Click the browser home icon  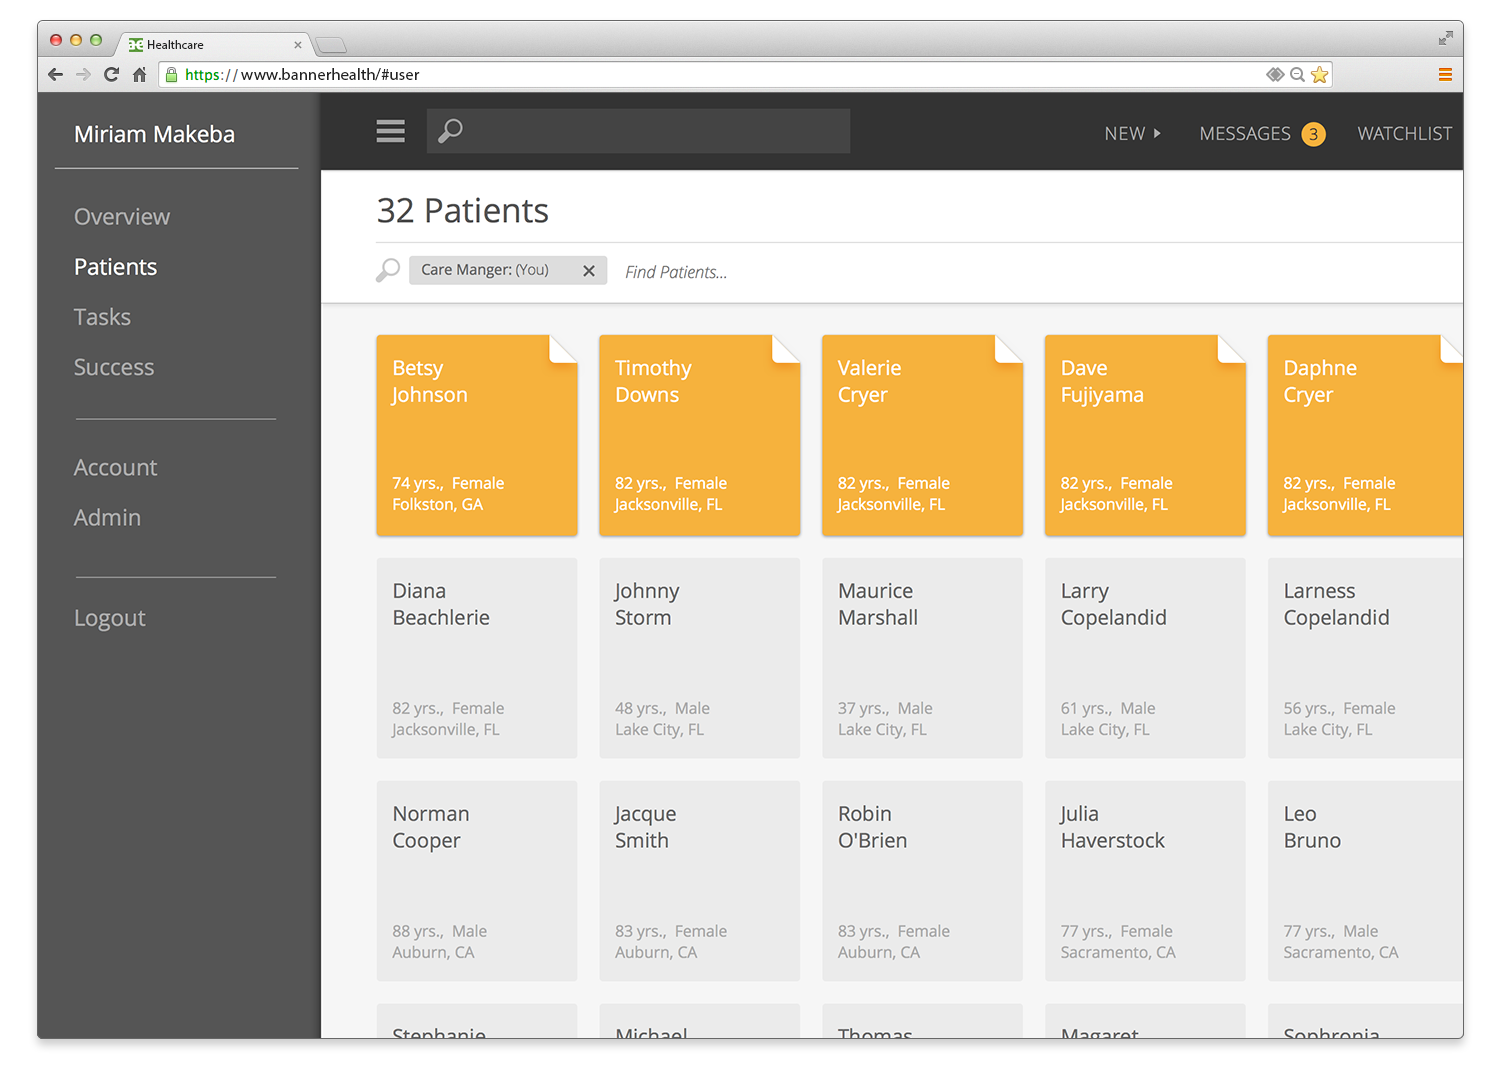[139, 74]
